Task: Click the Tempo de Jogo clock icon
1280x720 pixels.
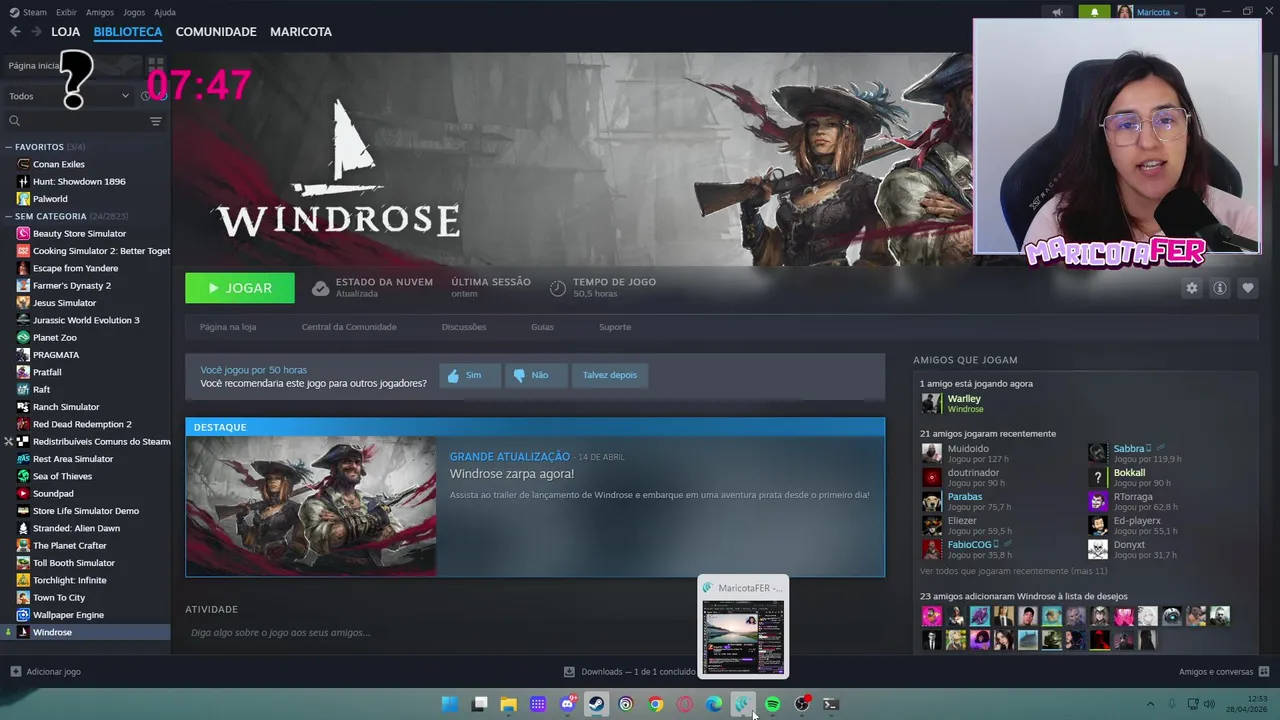Action: tap(558, 288)
